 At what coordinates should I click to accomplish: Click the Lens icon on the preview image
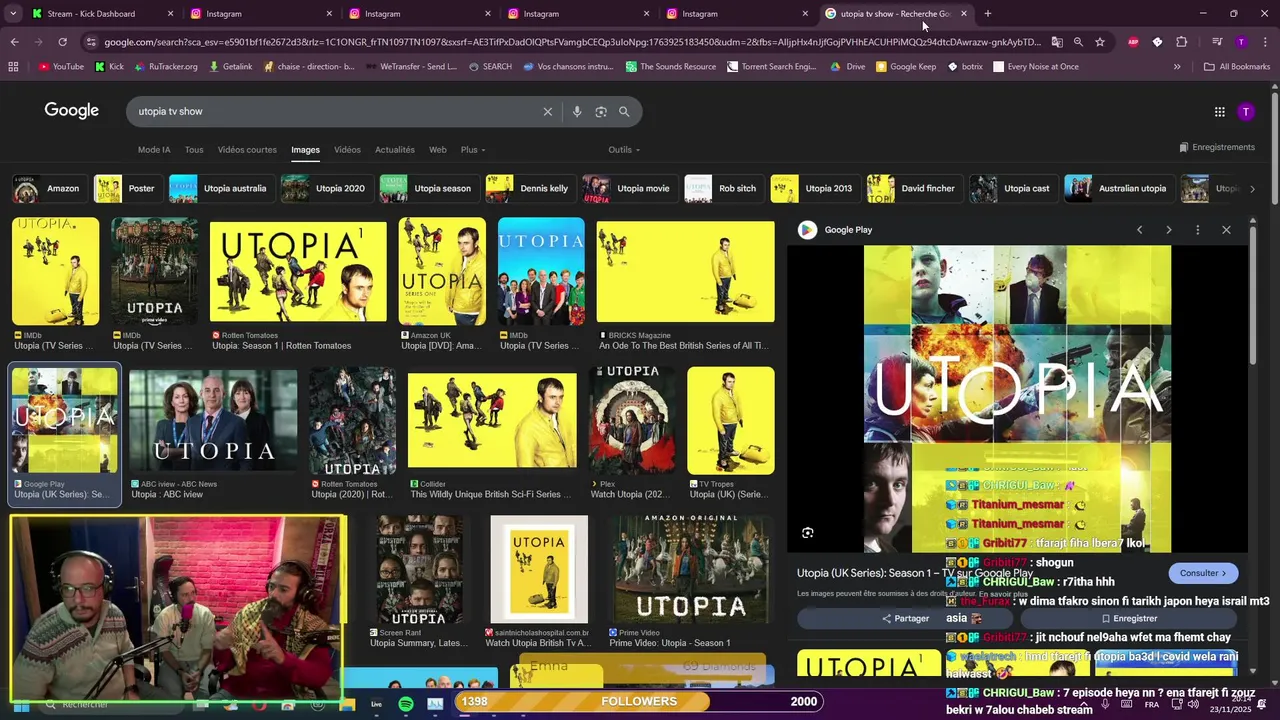[808, 533]
